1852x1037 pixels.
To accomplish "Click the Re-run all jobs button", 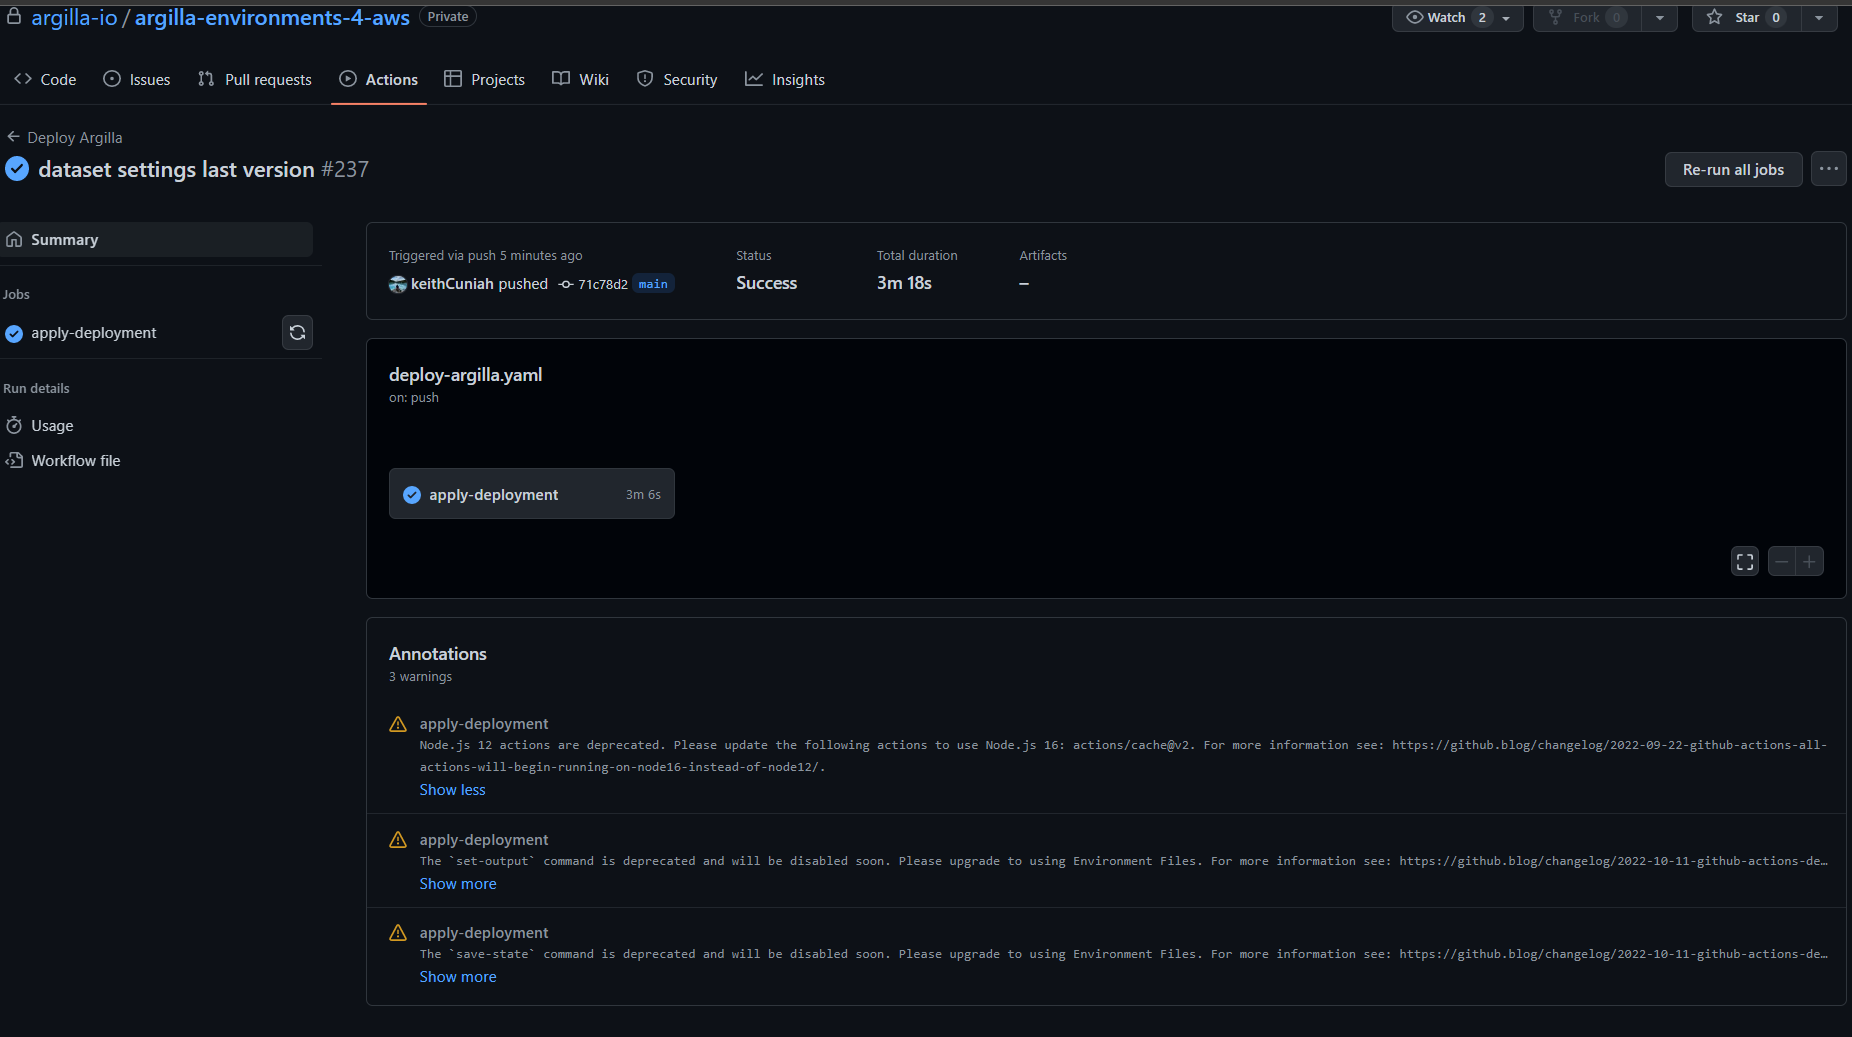I will coord(1733,169).
